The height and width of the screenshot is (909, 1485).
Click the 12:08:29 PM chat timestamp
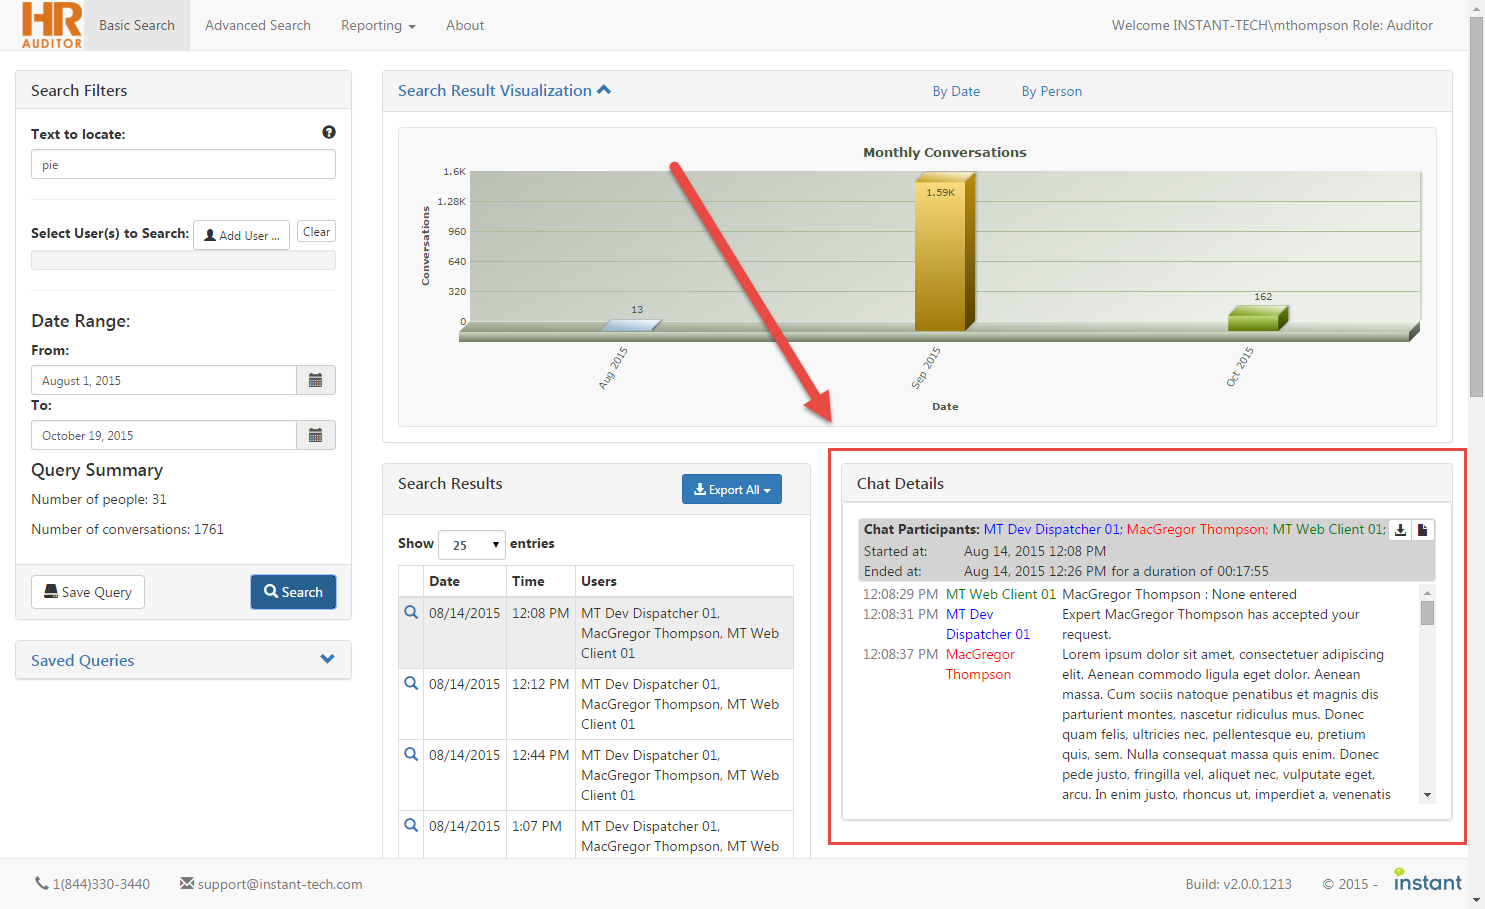(x=900, y=594)
